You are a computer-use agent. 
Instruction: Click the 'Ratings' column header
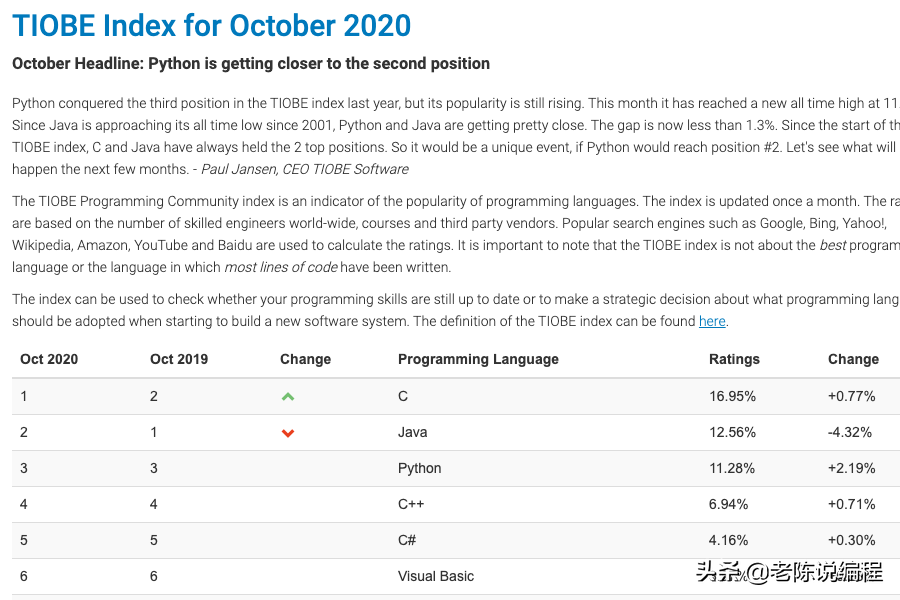(734, 359)
